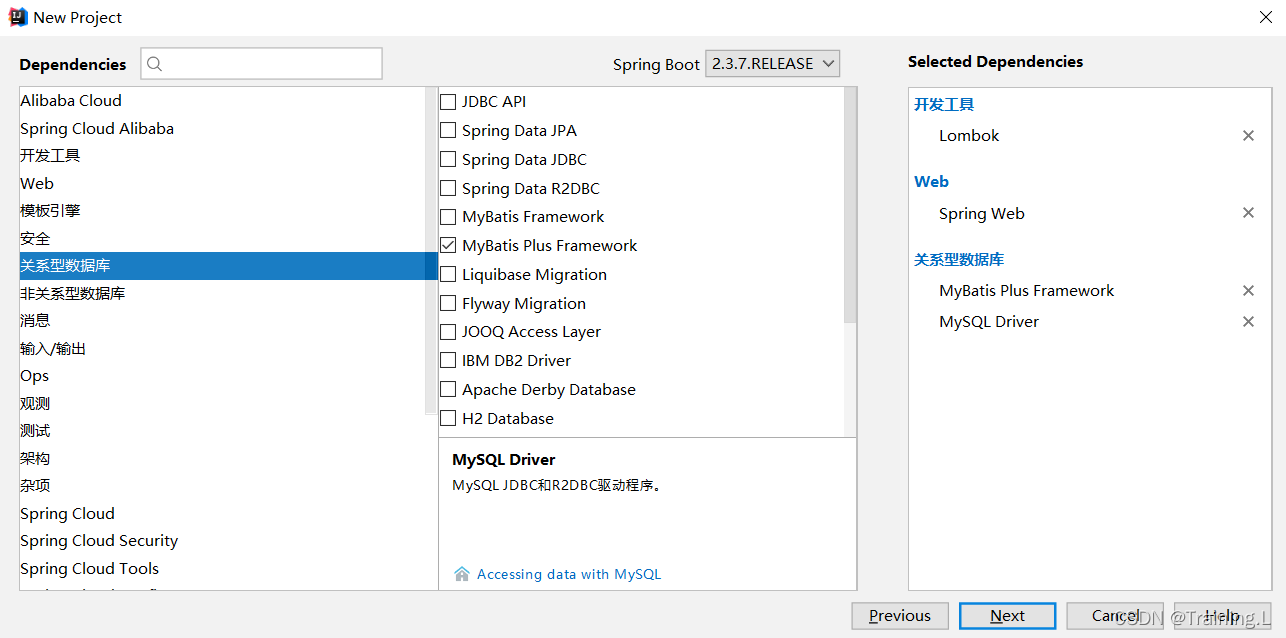Open the Accessing data with MySQL link
Image resolution: width=1286 pixels, height=638 pixels.
click(569, 574)
